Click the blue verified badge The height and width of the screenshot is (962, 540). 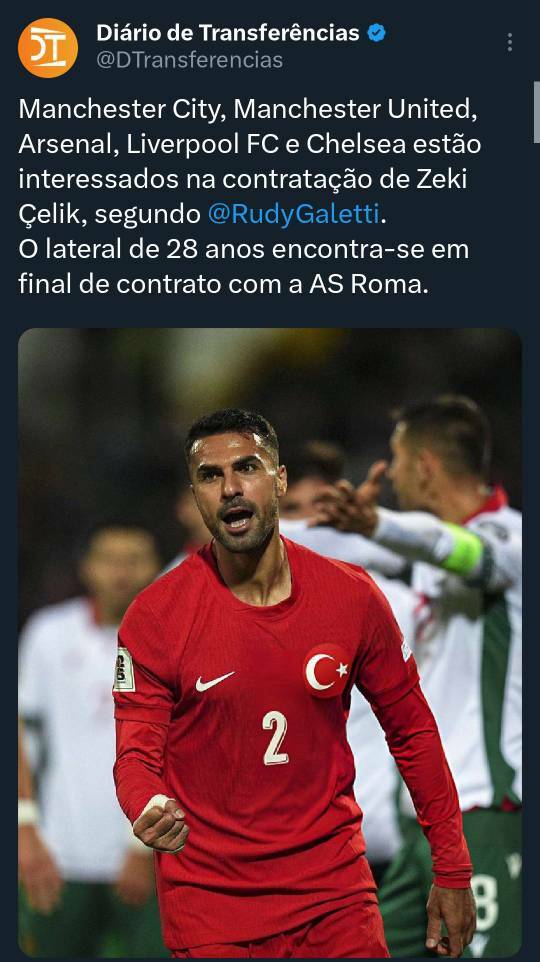(376, 33)
